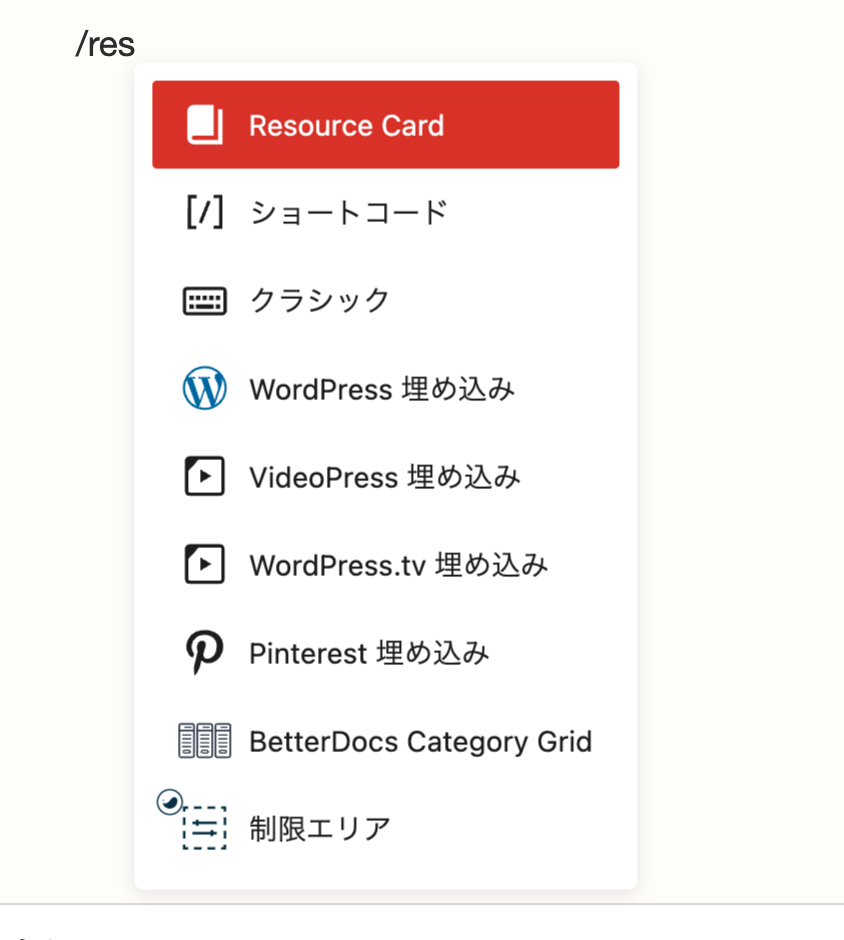Insert the WordPress.tv 埋め込み block

[385, 564]
